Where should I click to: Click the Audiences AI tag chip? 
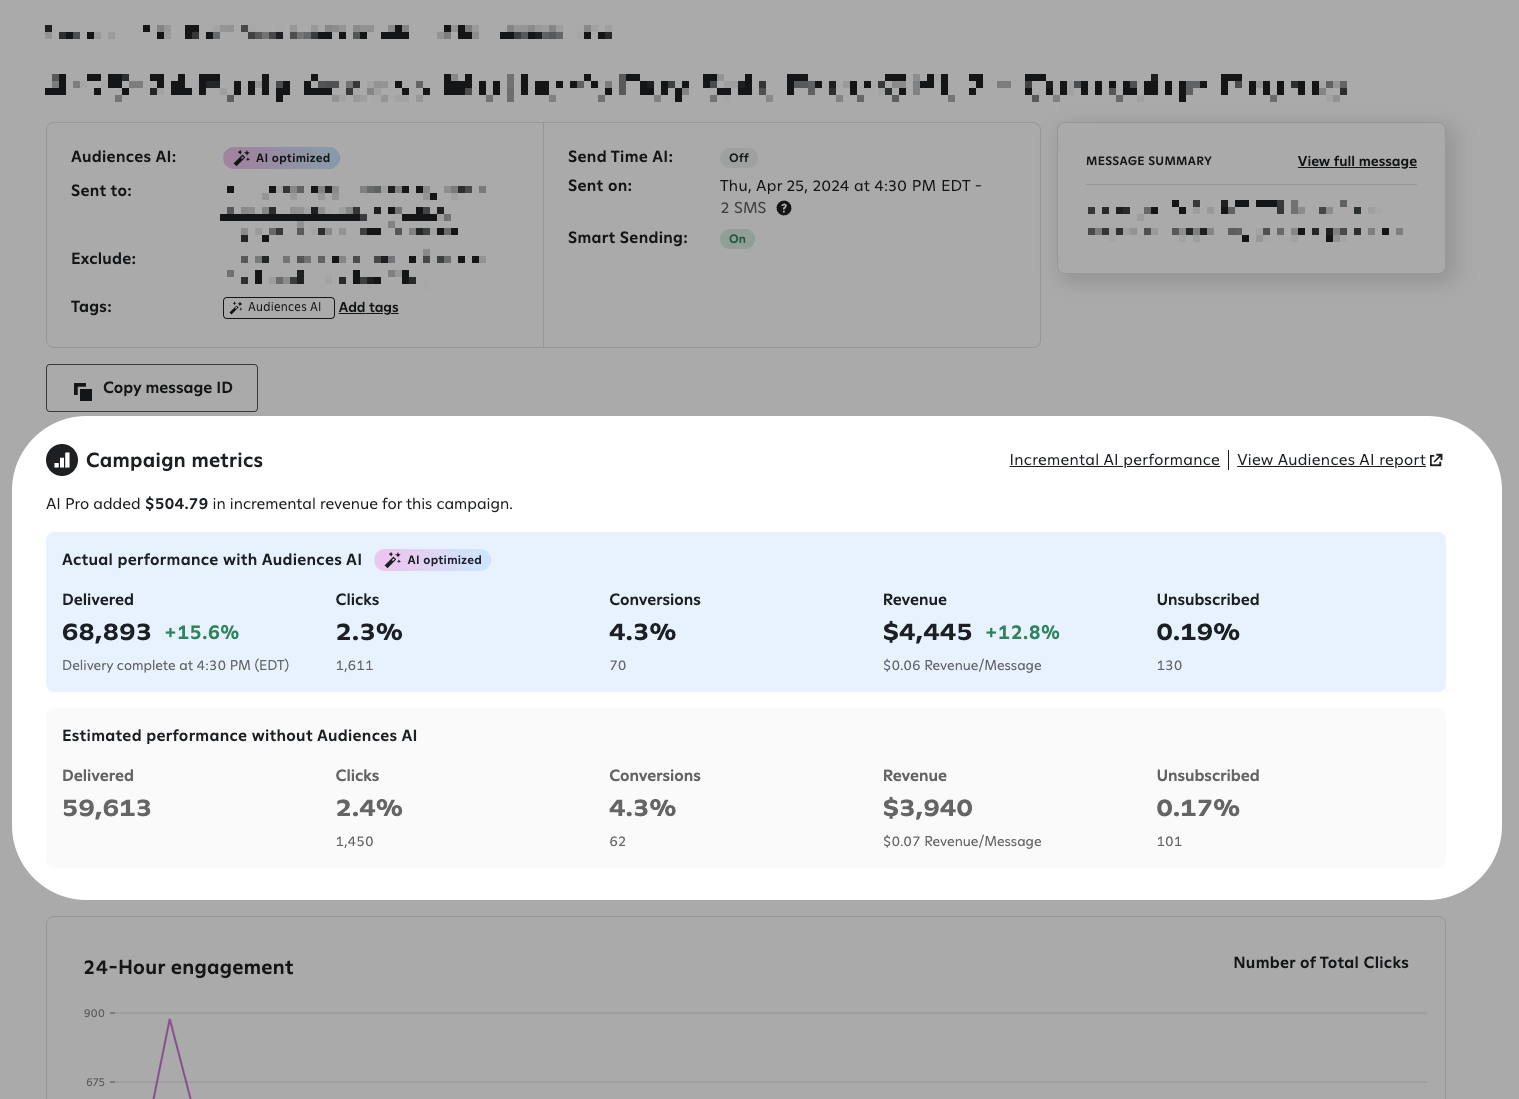click(278, 308)
